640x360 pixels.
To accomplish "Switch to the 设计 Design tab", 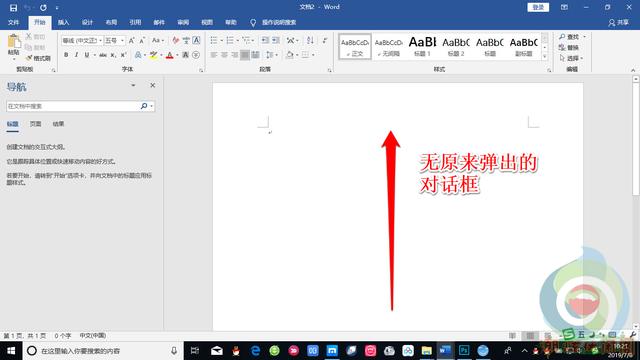I will pyautogui.click(x=87, y=22).
